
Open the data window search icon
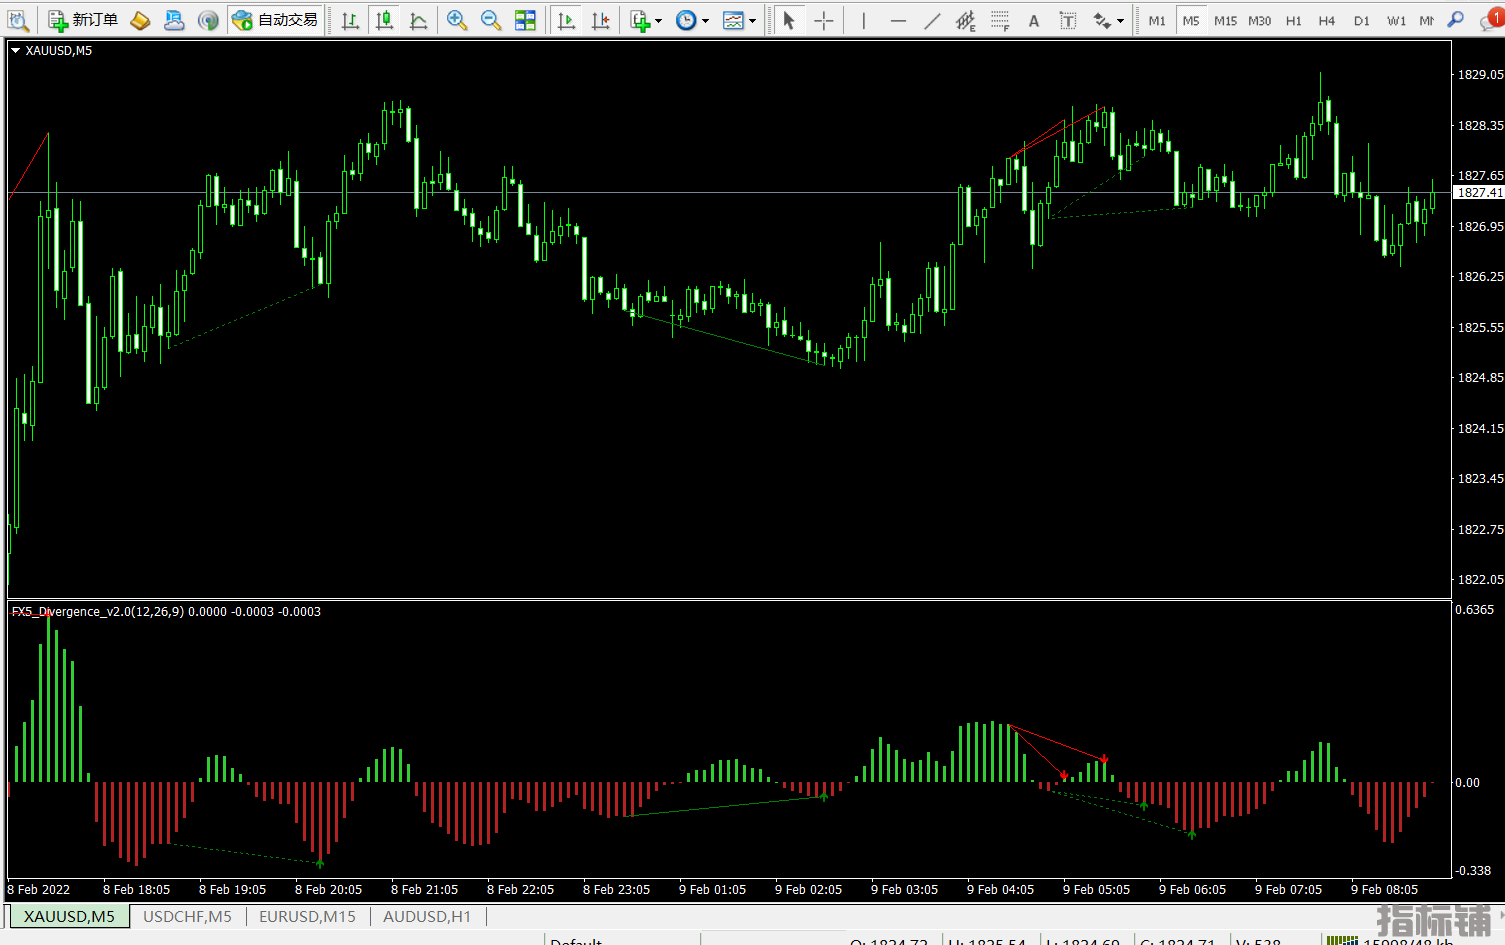click(x=18, y=20)
